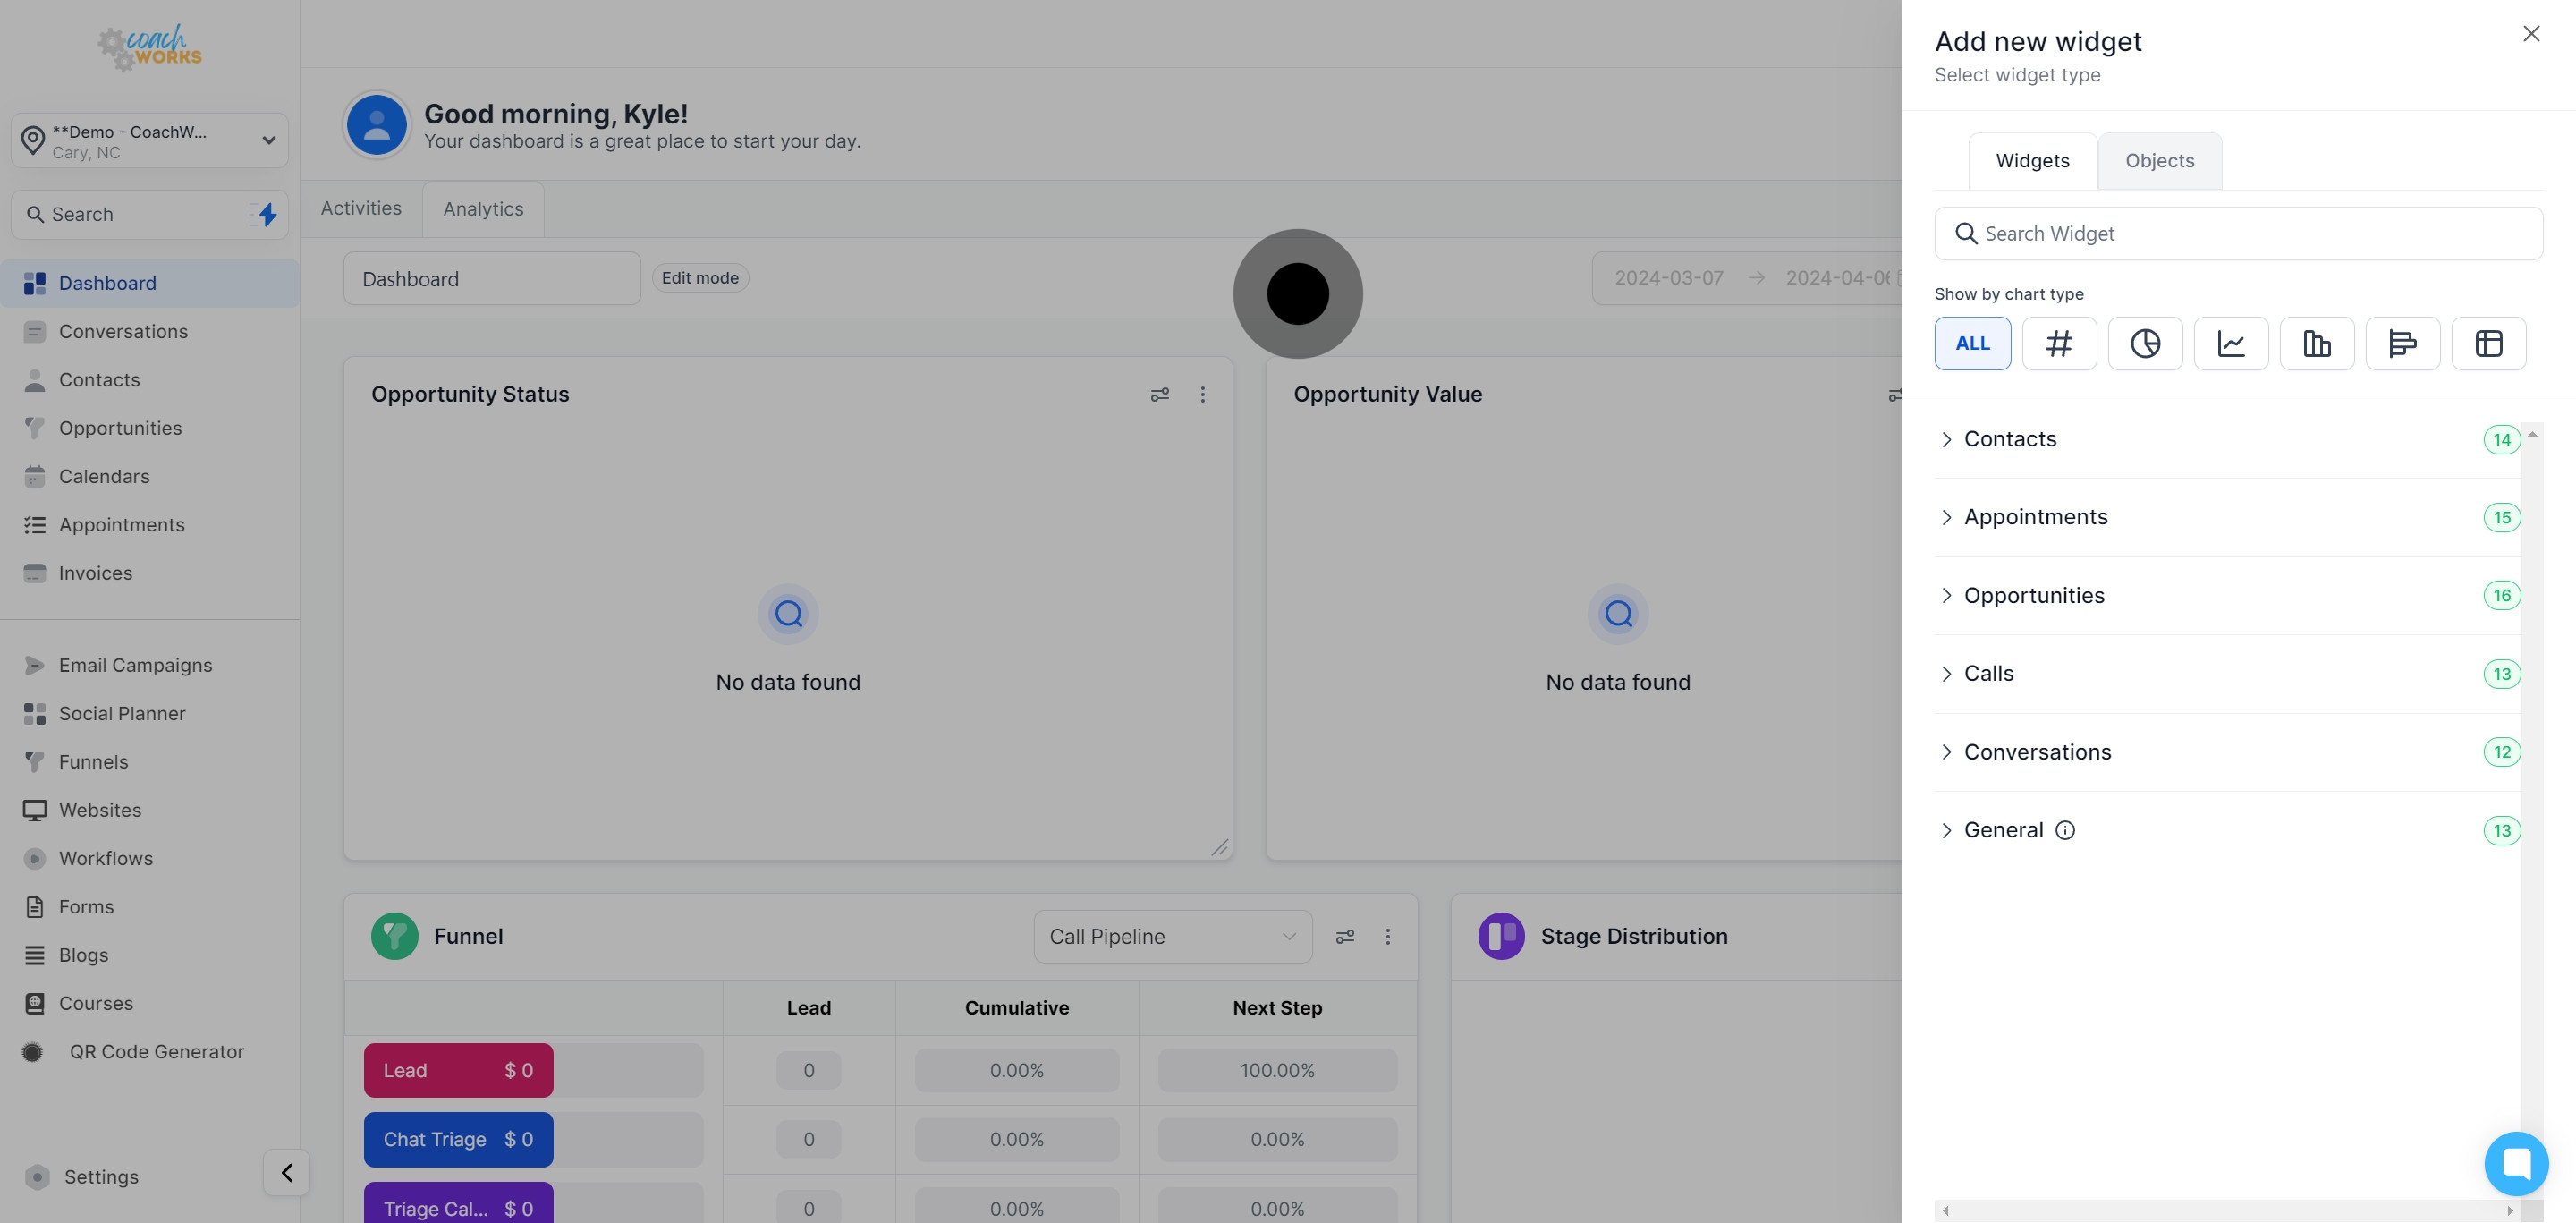Open Settings in the sidebar
Image resolution: width=2576 pixels, height=1223 pixels.
[101, 1176]
